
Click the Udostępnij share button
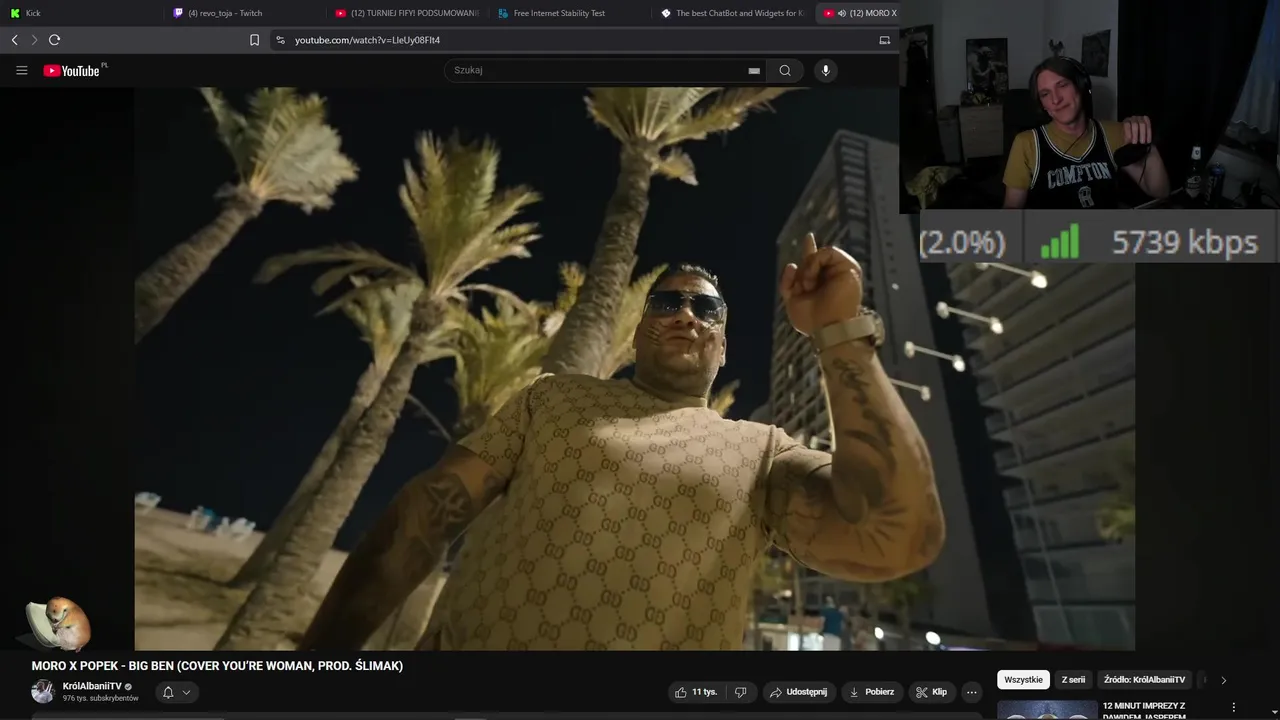tap(798, 692)
